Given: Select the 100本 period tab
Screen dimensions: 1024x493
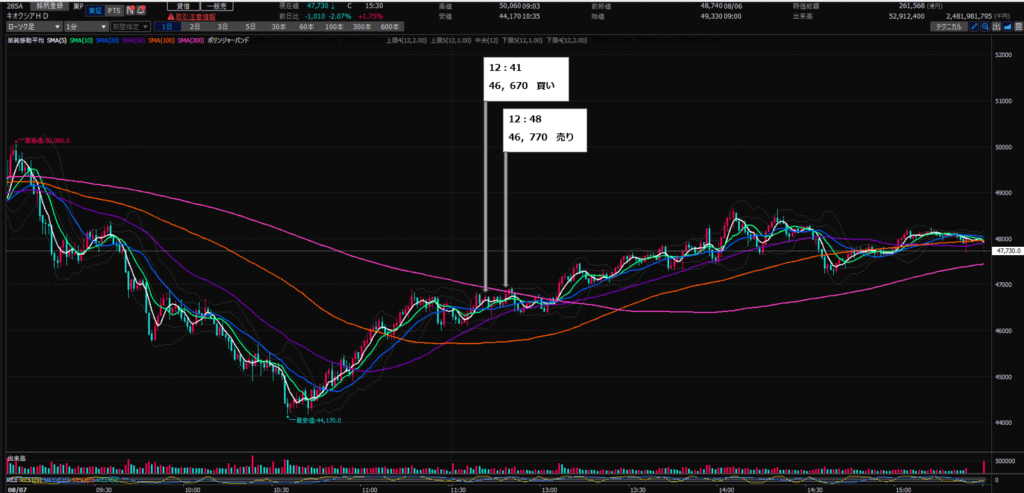Looking at the screenshot, I should point(334,27).
